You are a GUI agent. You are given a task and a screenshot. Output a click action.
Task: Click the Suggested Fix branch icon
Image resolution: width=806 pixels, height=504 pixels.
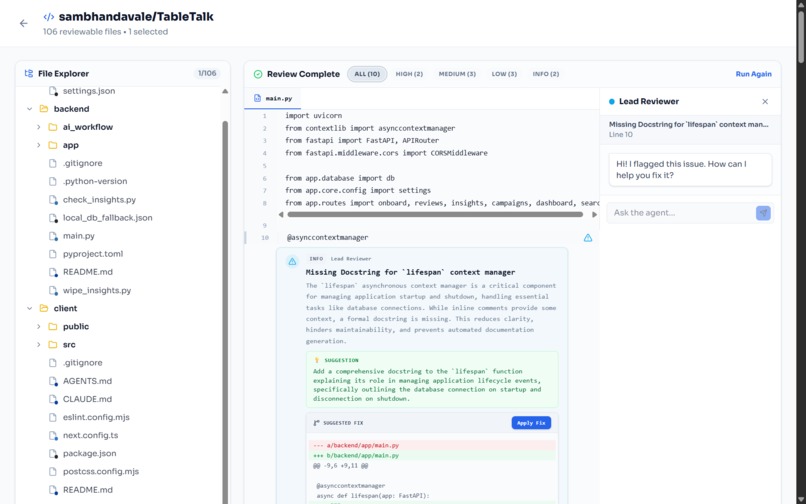click(x=316, y=423)
